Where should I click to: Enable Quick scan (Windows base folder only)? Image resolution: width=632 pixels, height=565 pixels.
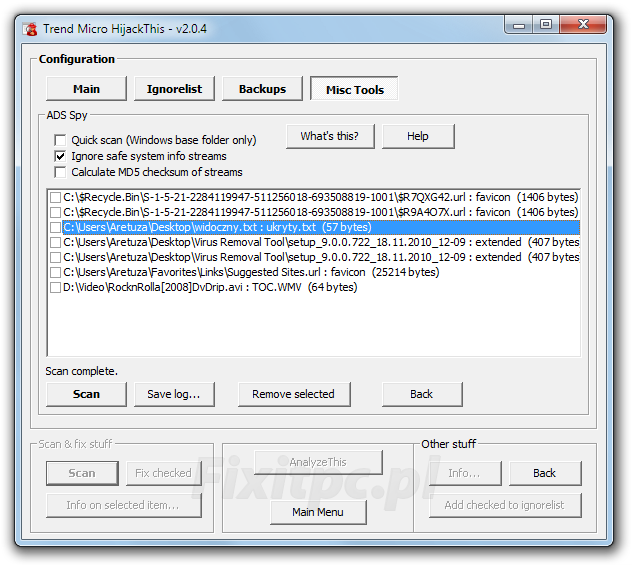(x=60, y=140)
